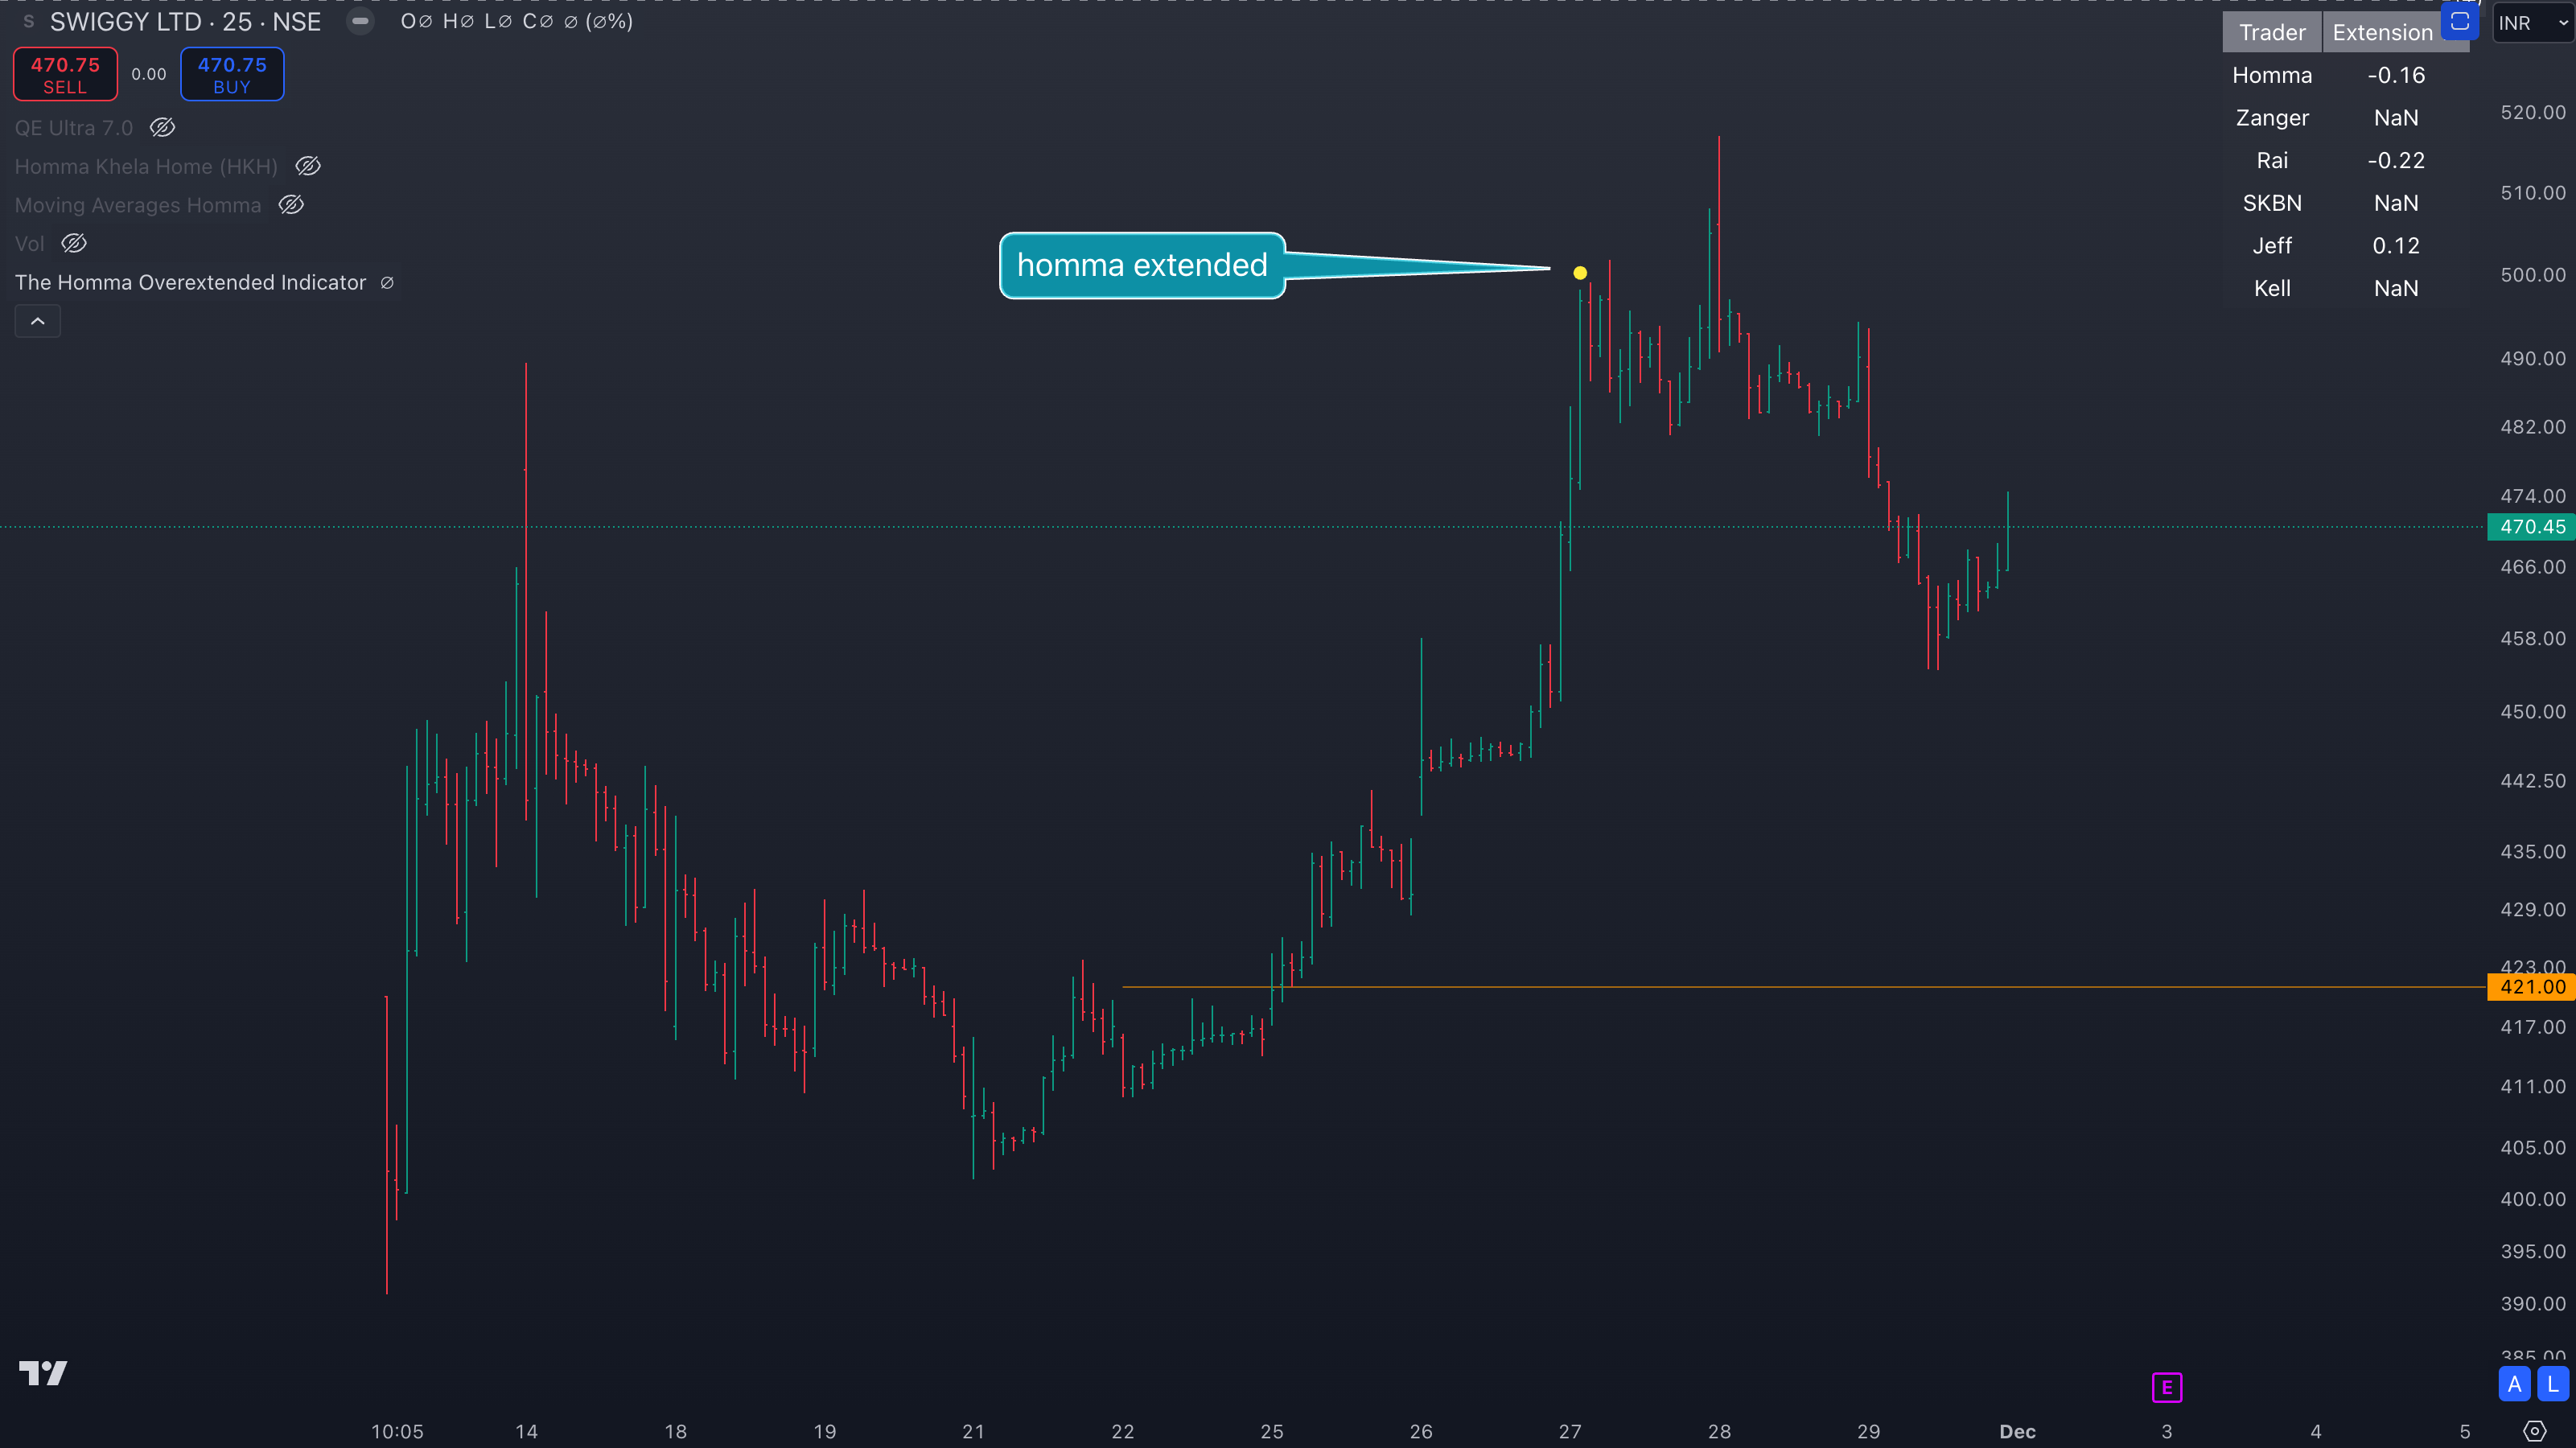Click the blue fullscreen icon at top right
This screenshot has height=1448, width=2576.
2460,21
